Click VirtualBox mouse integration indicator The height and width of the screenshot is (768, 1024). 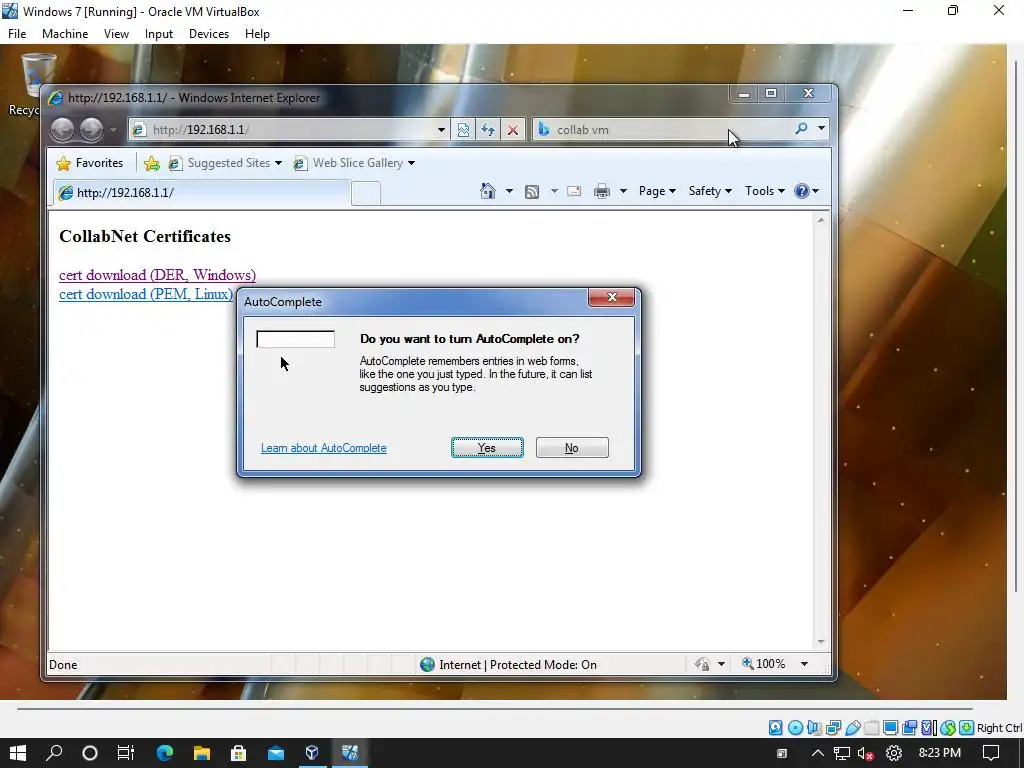click(948, 728)
